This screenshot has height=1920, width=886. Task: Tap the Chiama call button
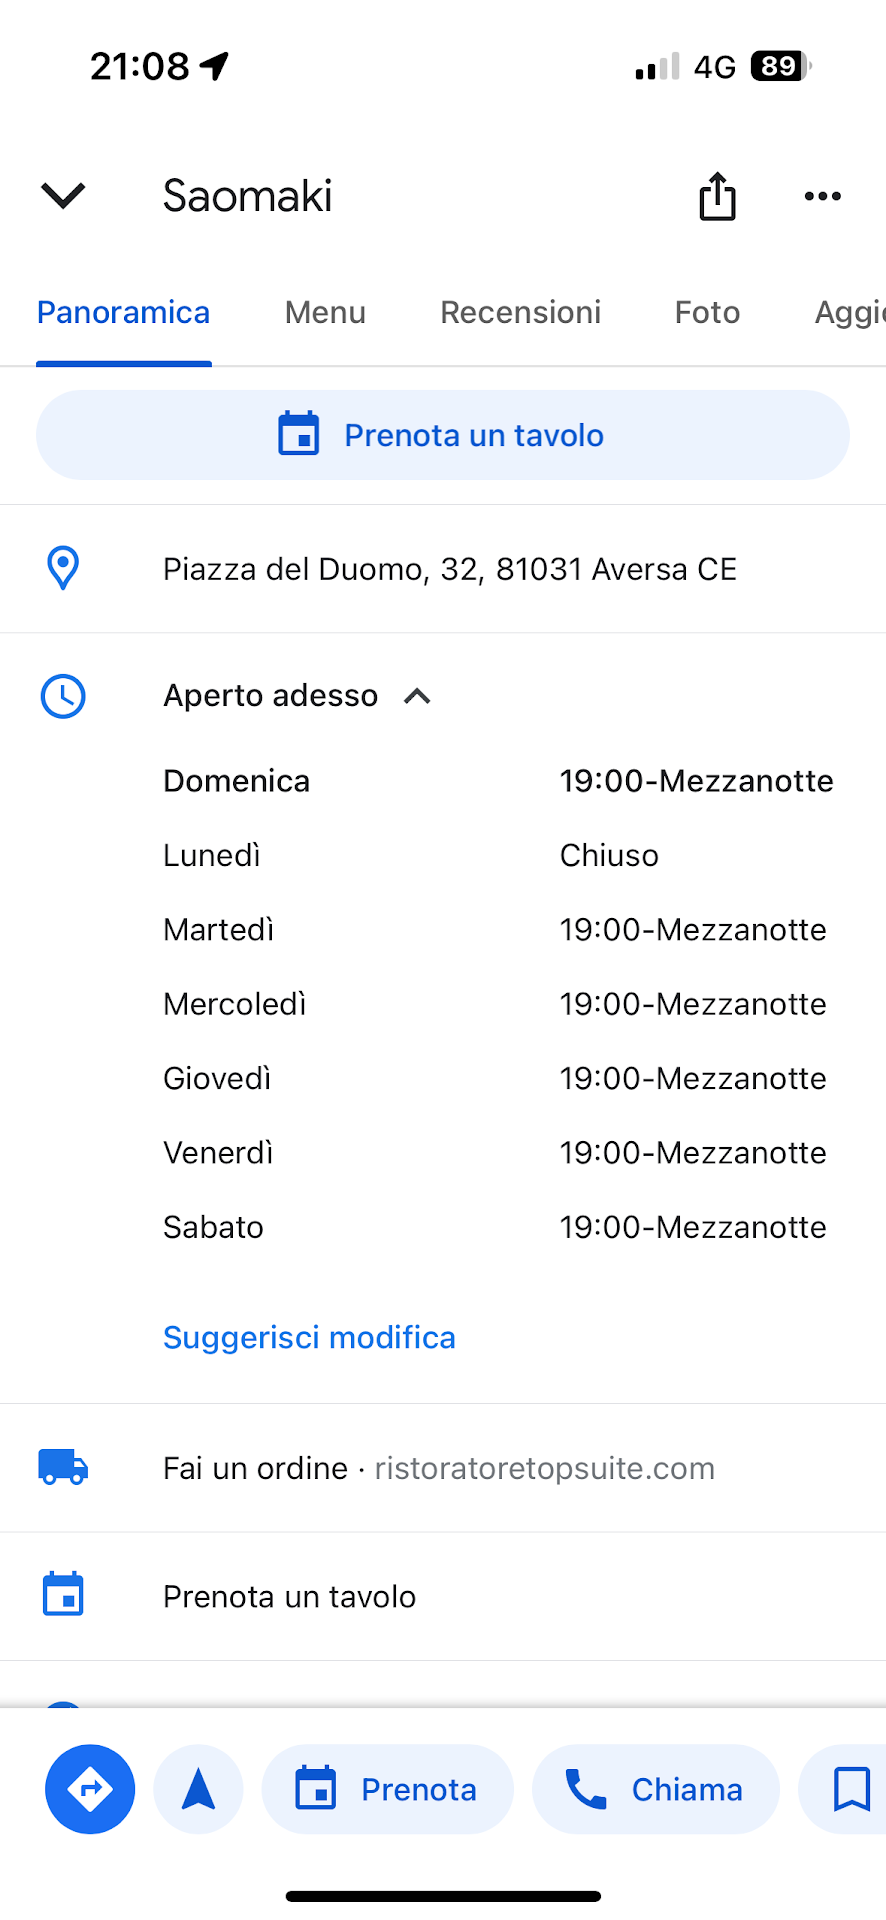tap(656, 1789)
